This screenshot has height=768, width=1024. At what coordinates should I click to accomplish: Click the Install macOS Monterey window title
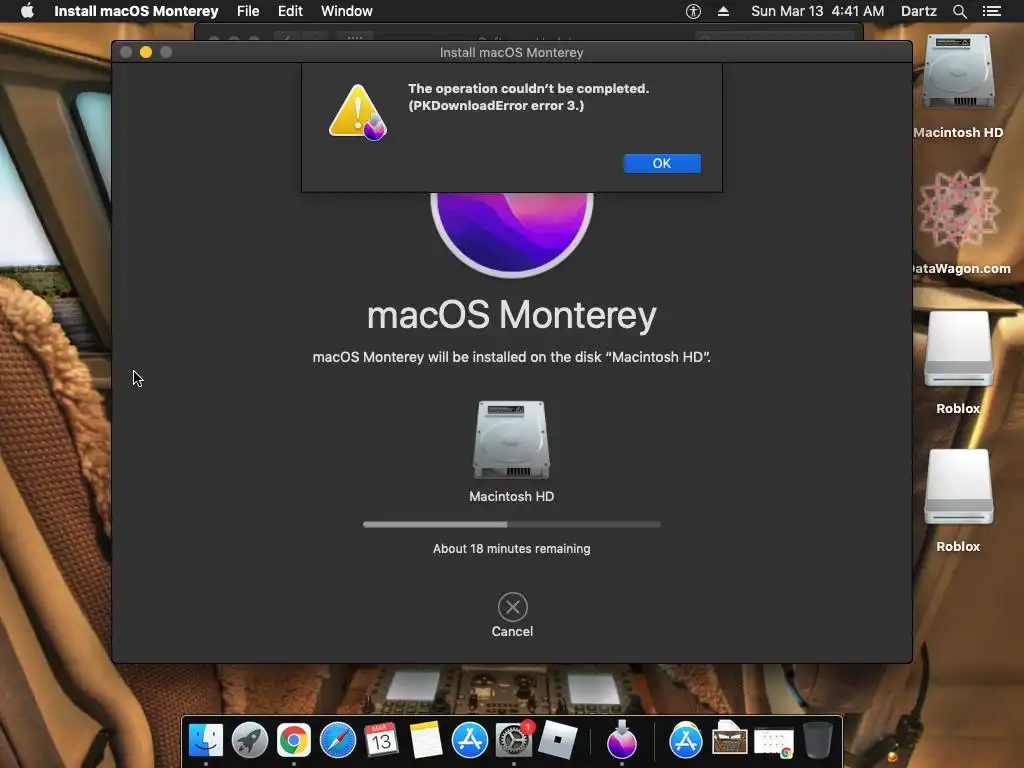511,52
